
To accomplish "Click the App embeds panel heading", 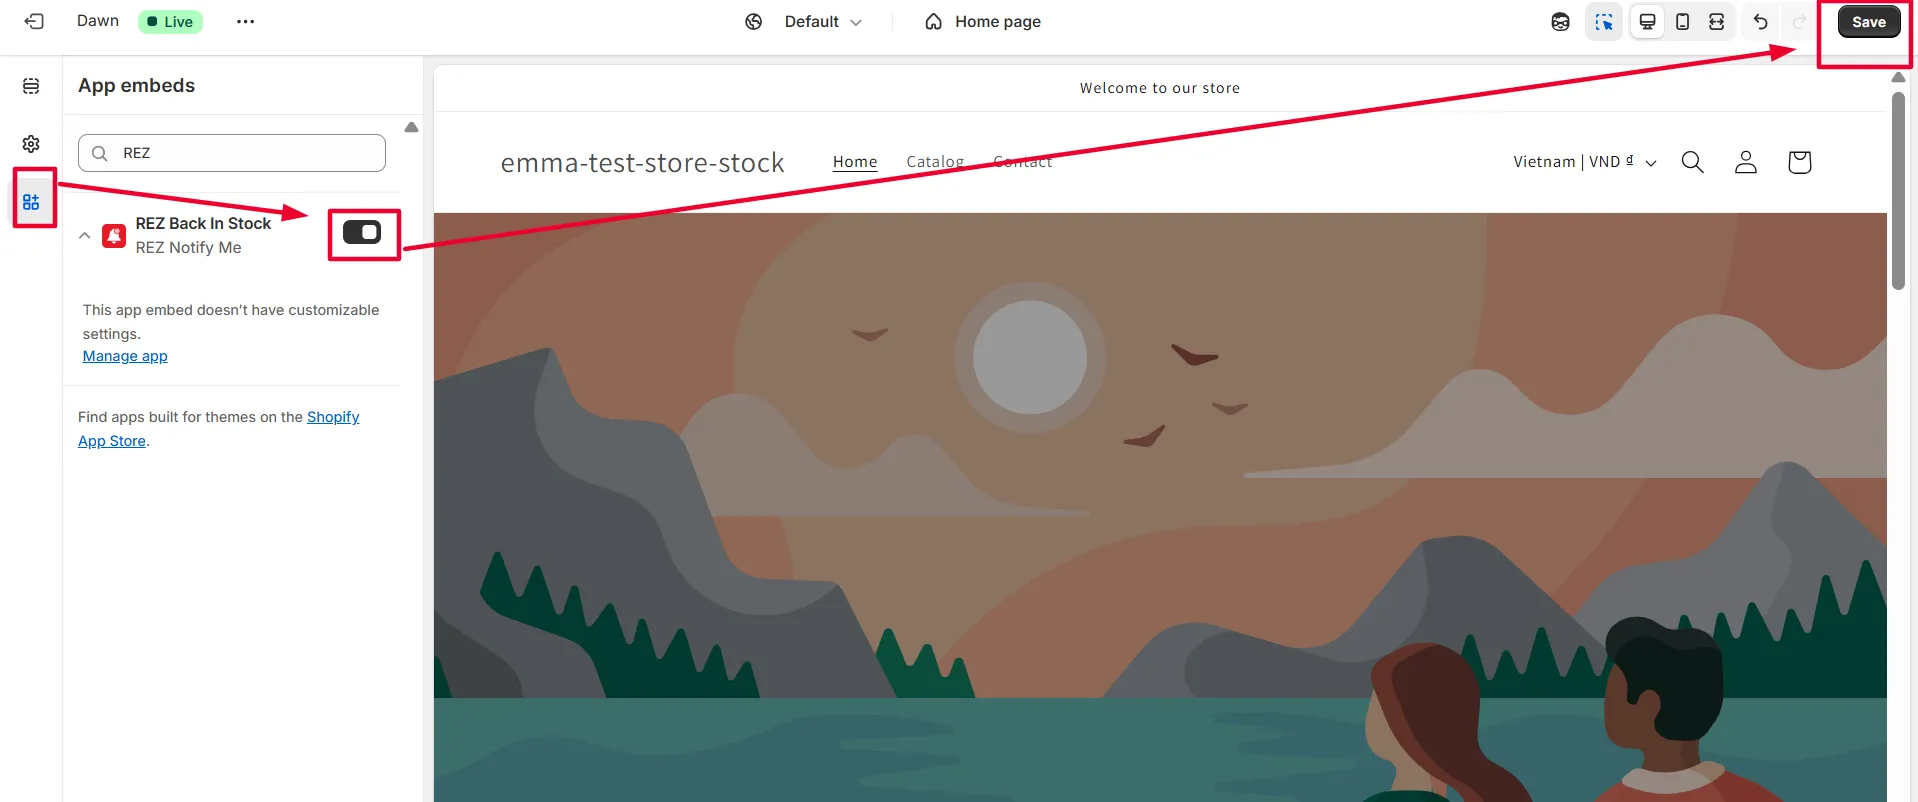I will pos(137,86).
